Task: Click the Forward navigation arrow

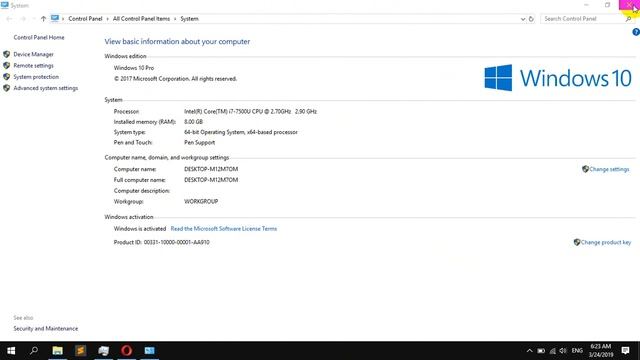Action: (23, 19)
